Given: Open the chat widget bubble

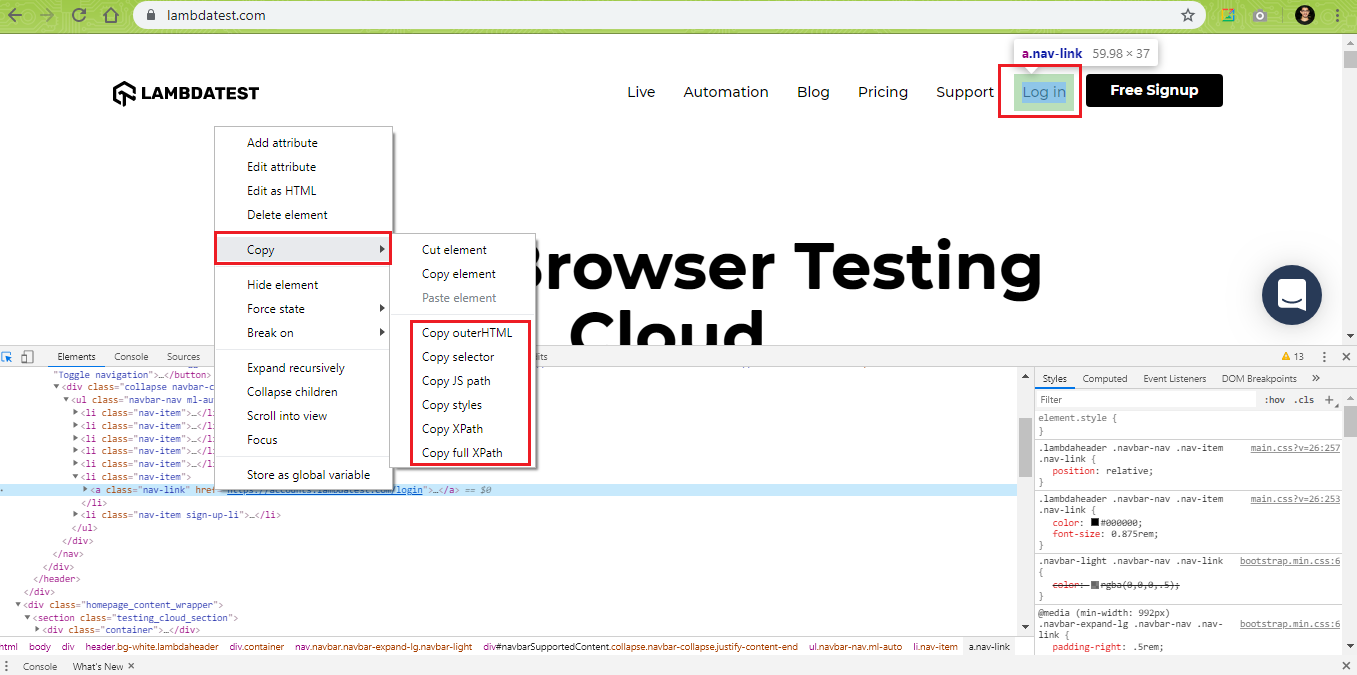Looking at the screenshot, I should click(x=1292, y=295).
